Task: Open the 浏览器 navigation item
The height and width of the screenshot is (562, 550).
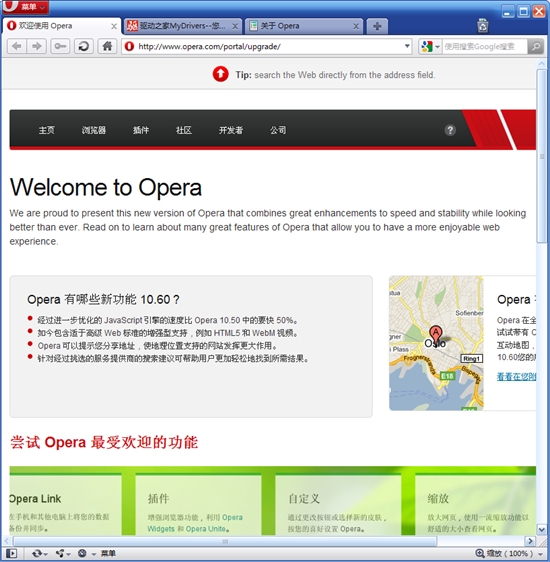Action: coord(94,130)
